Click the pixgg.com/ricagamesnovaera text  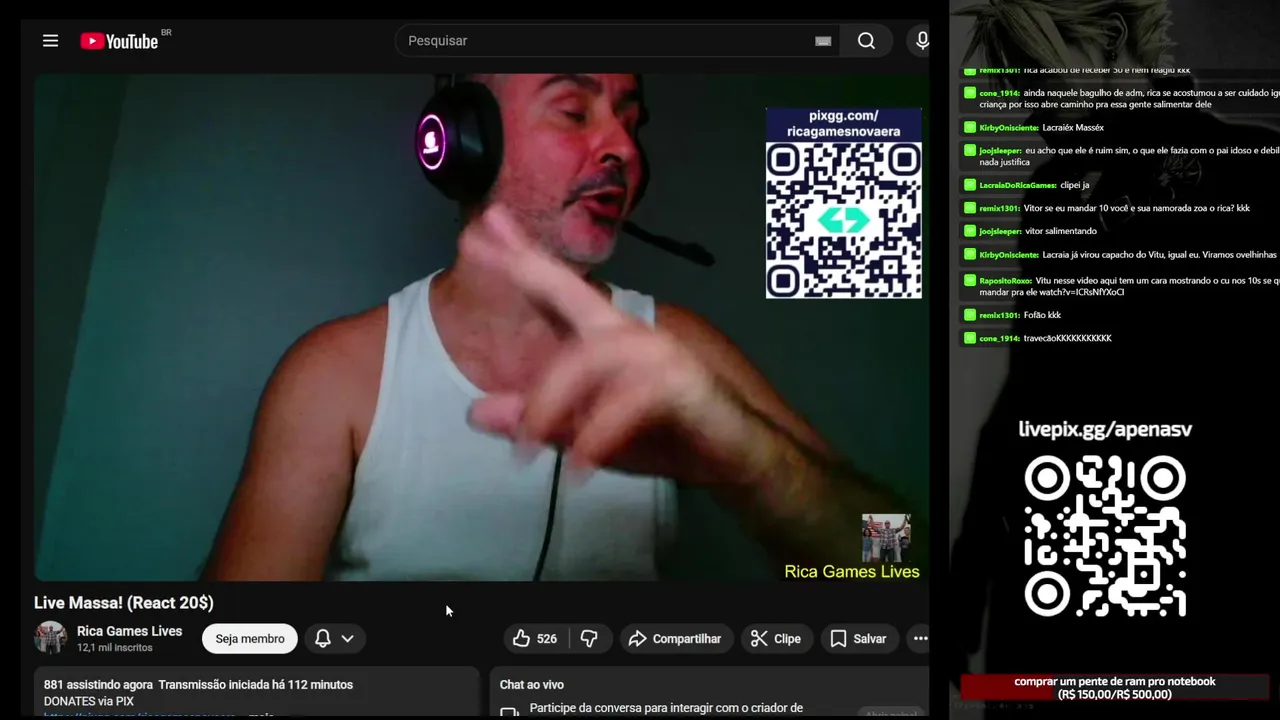point(843,124)
